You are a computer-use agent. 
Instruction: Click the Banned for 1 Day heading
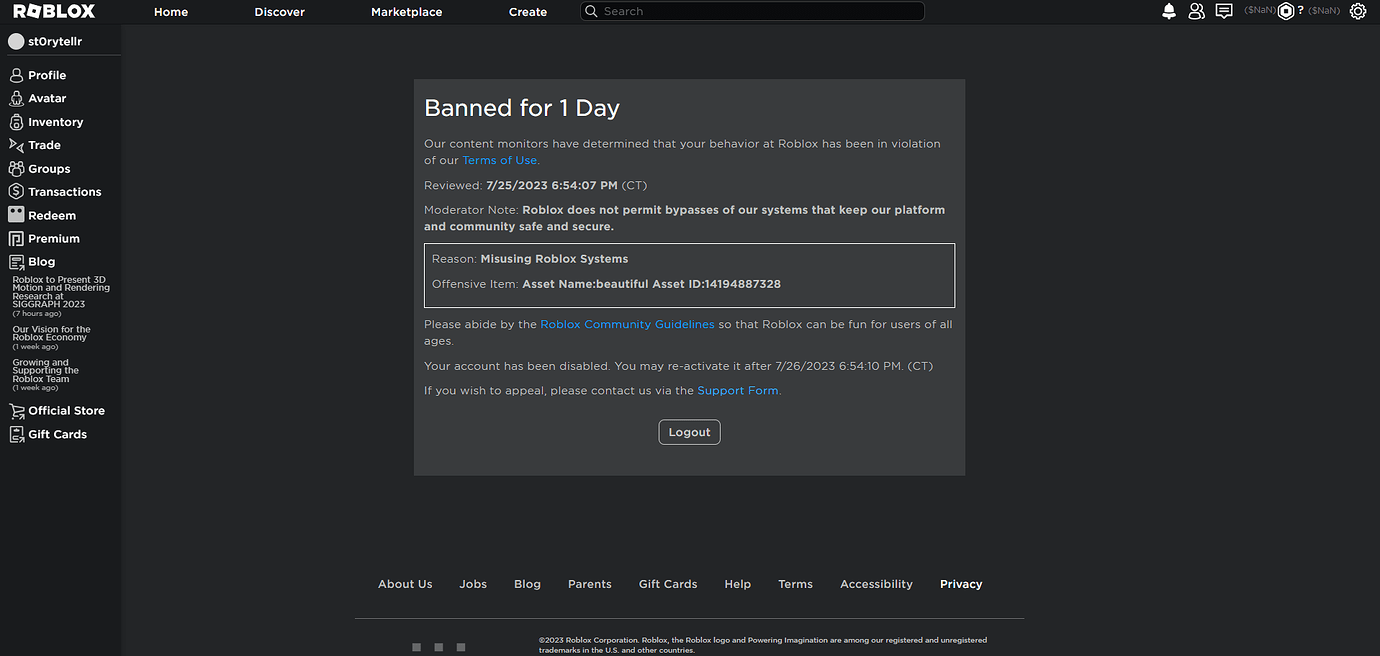tap(522, 108)
